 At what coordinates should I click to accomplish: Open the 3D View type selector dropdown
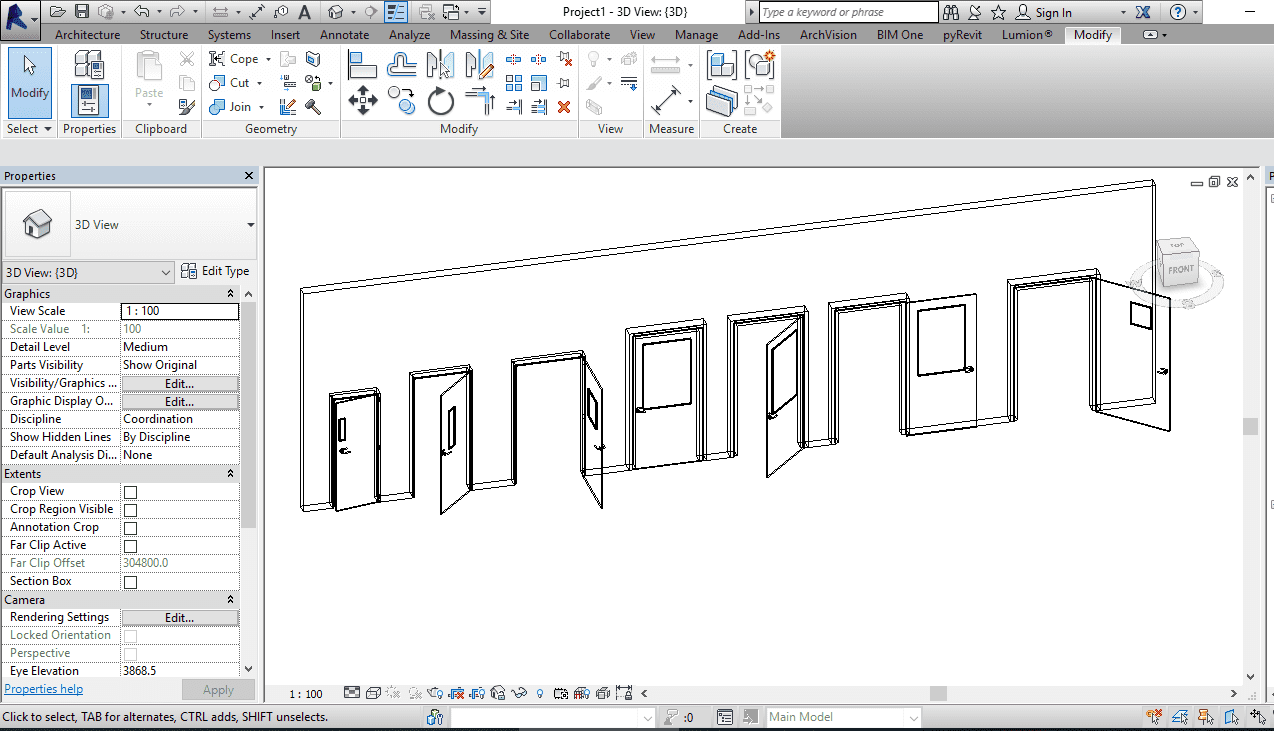(x=250, y=225)
